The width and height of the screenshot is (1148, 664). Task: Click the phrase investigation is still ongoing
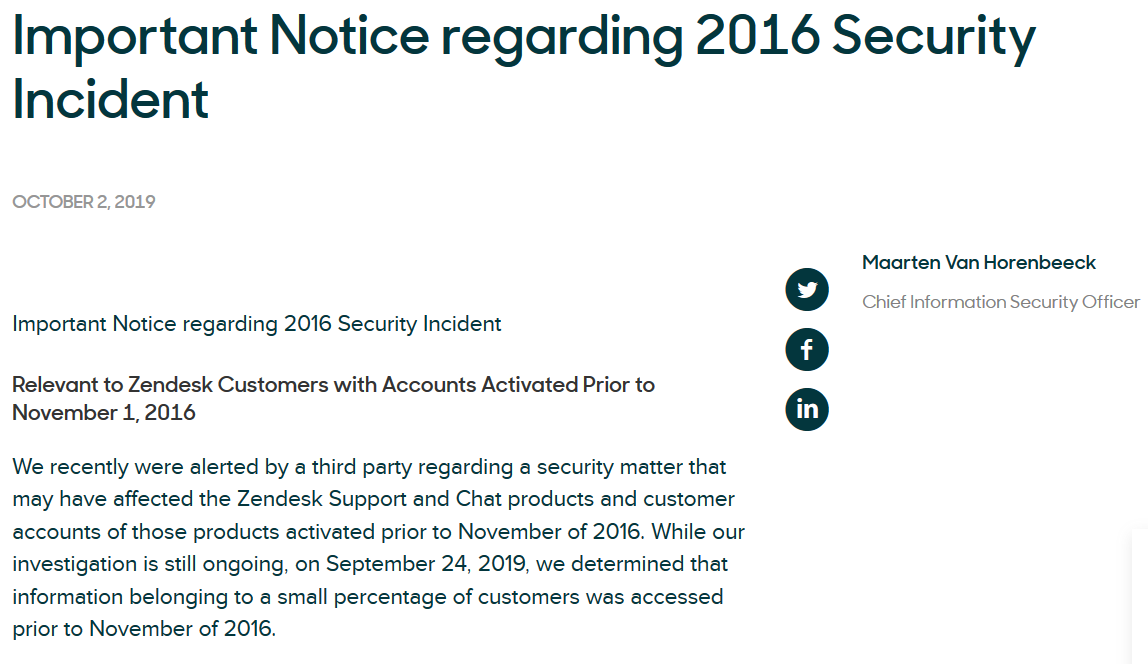[149, 564]
